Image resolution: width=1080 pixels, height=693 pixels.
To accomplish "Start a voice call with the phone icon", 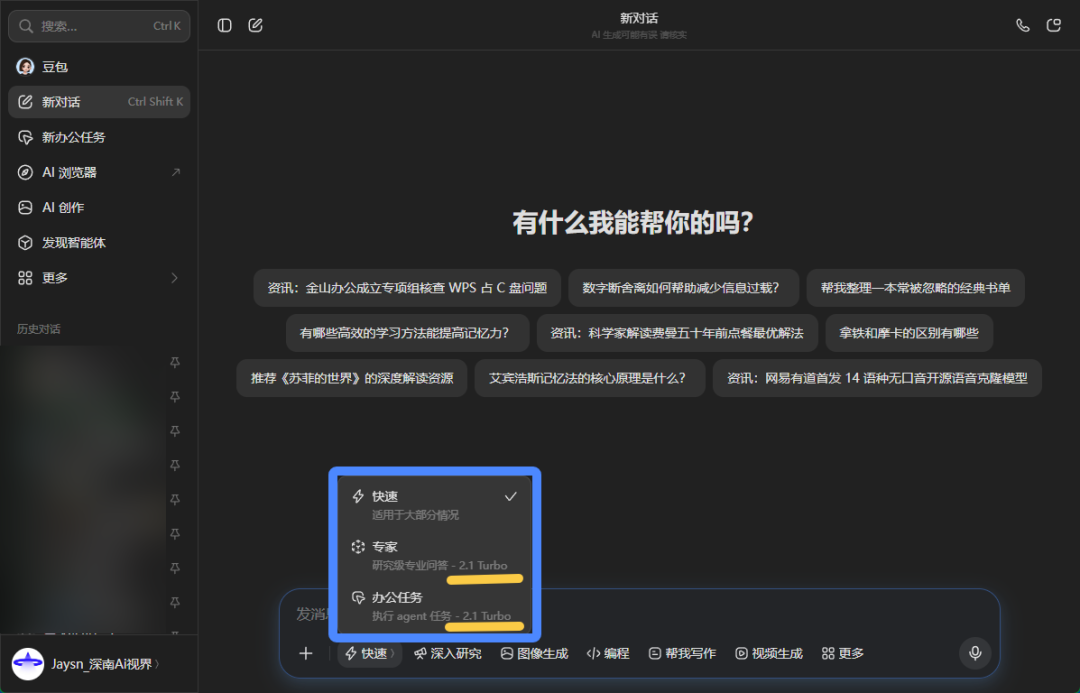I will point(1023,25).
